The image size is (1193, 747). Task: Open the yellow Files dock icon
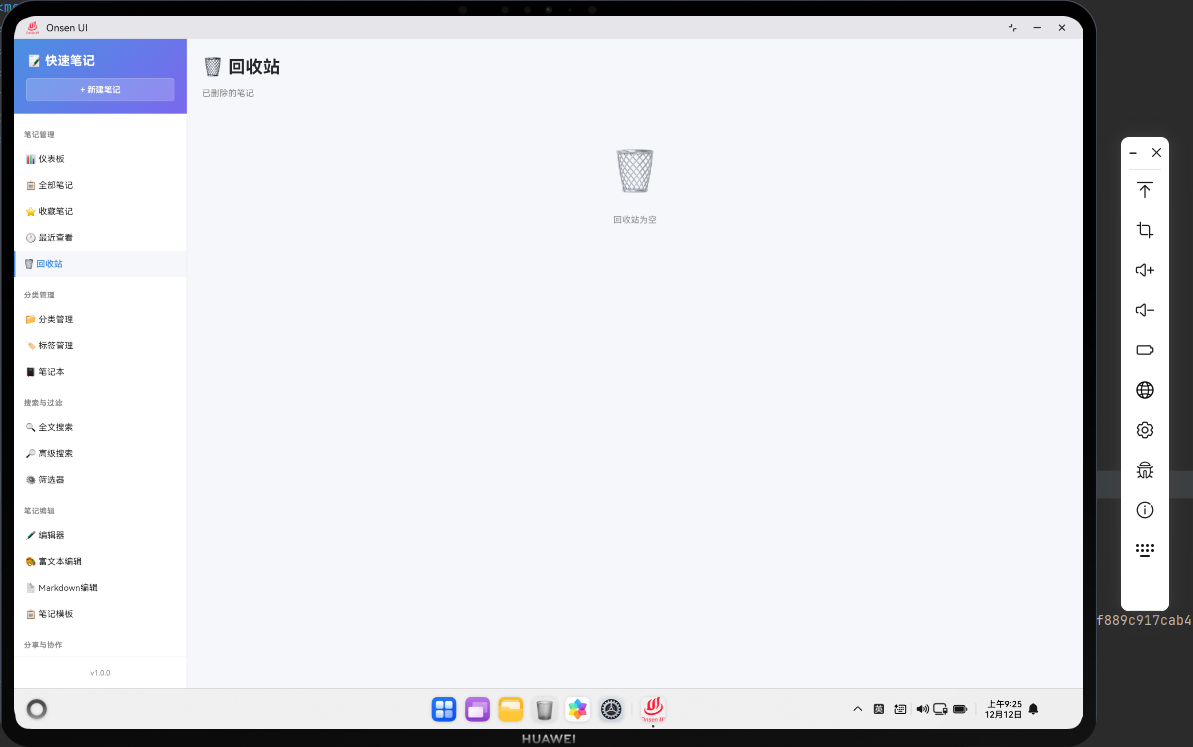511,709
